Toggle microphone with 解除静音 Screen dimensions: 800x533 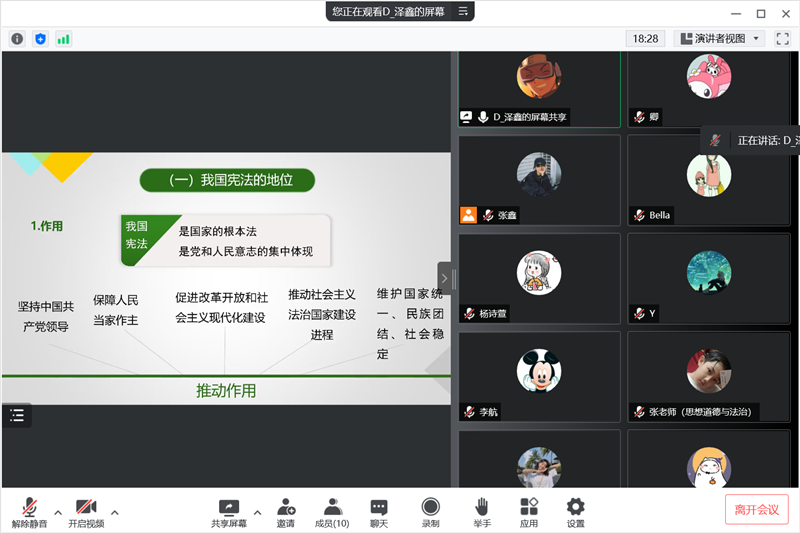[30, 512]
